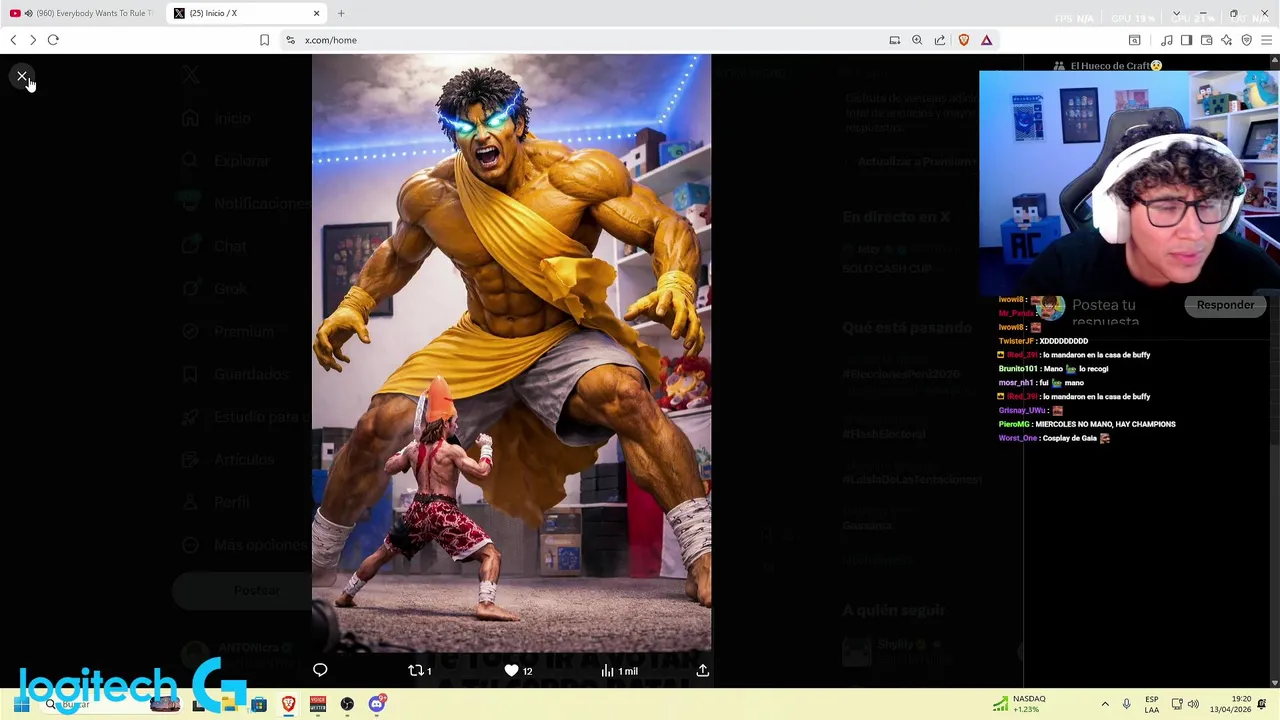1280x720 pixels.
Task: Repost the image using the retweet icon
Action: pyautogui.click(x=420, y=670)
